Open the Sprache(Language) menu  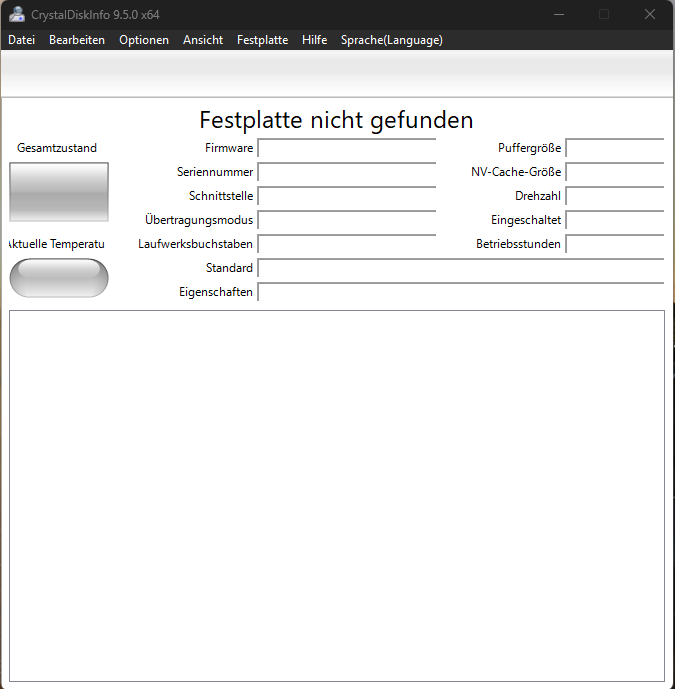tap(392, 40)
